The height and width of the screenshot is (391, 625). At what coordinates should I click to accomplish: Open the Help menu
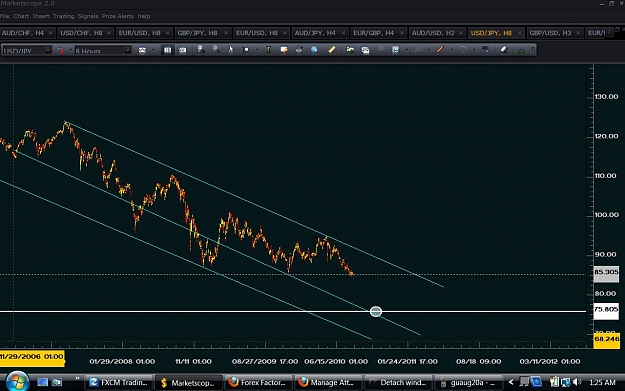143,16
